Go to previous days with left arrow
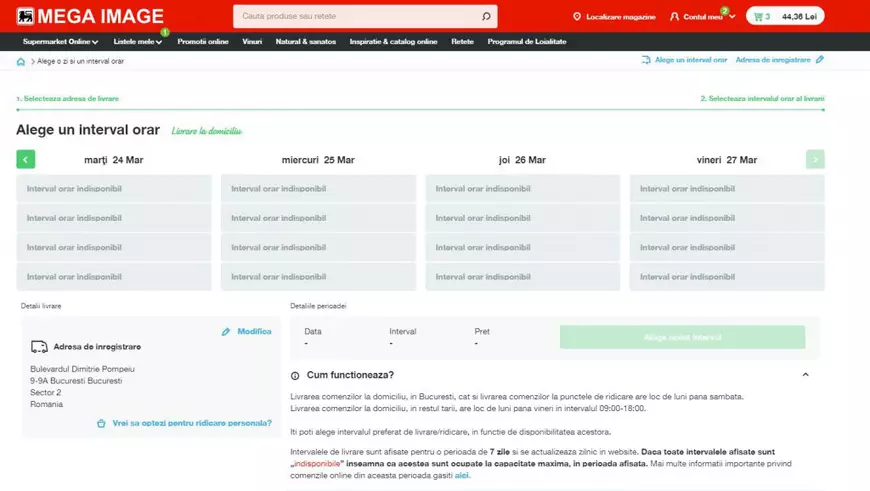Viewport: 870px width, 491px height. (x=26, y=159)
